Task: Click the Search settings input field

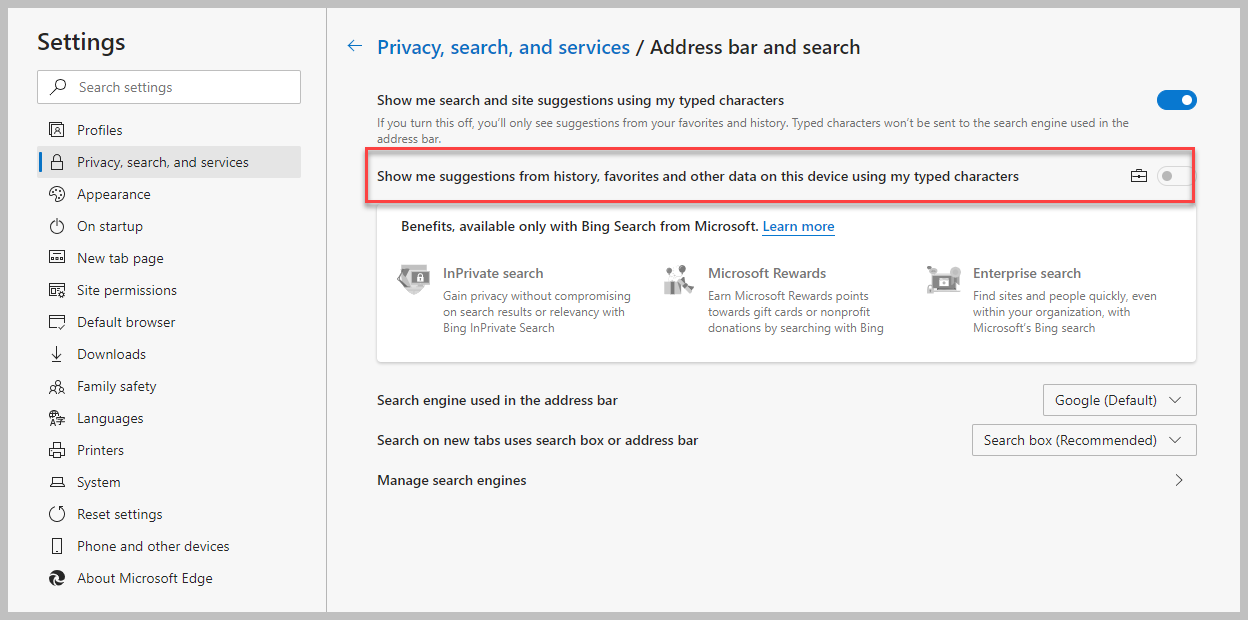Action: point(180,87)
